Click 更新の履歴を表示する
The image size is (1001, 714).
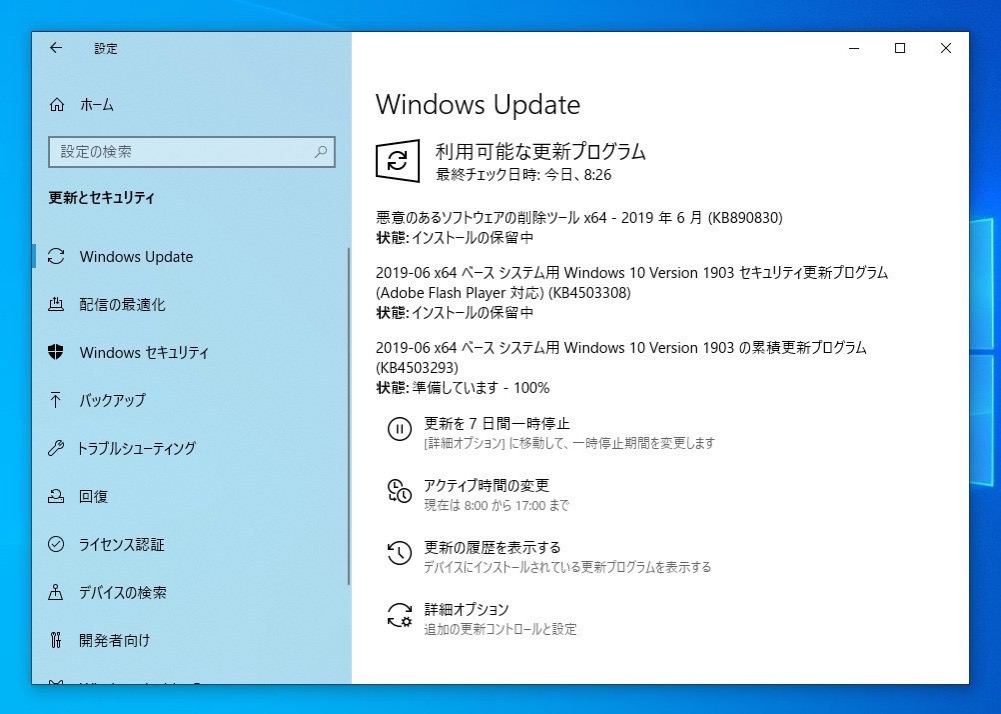(x=492, y=547)
